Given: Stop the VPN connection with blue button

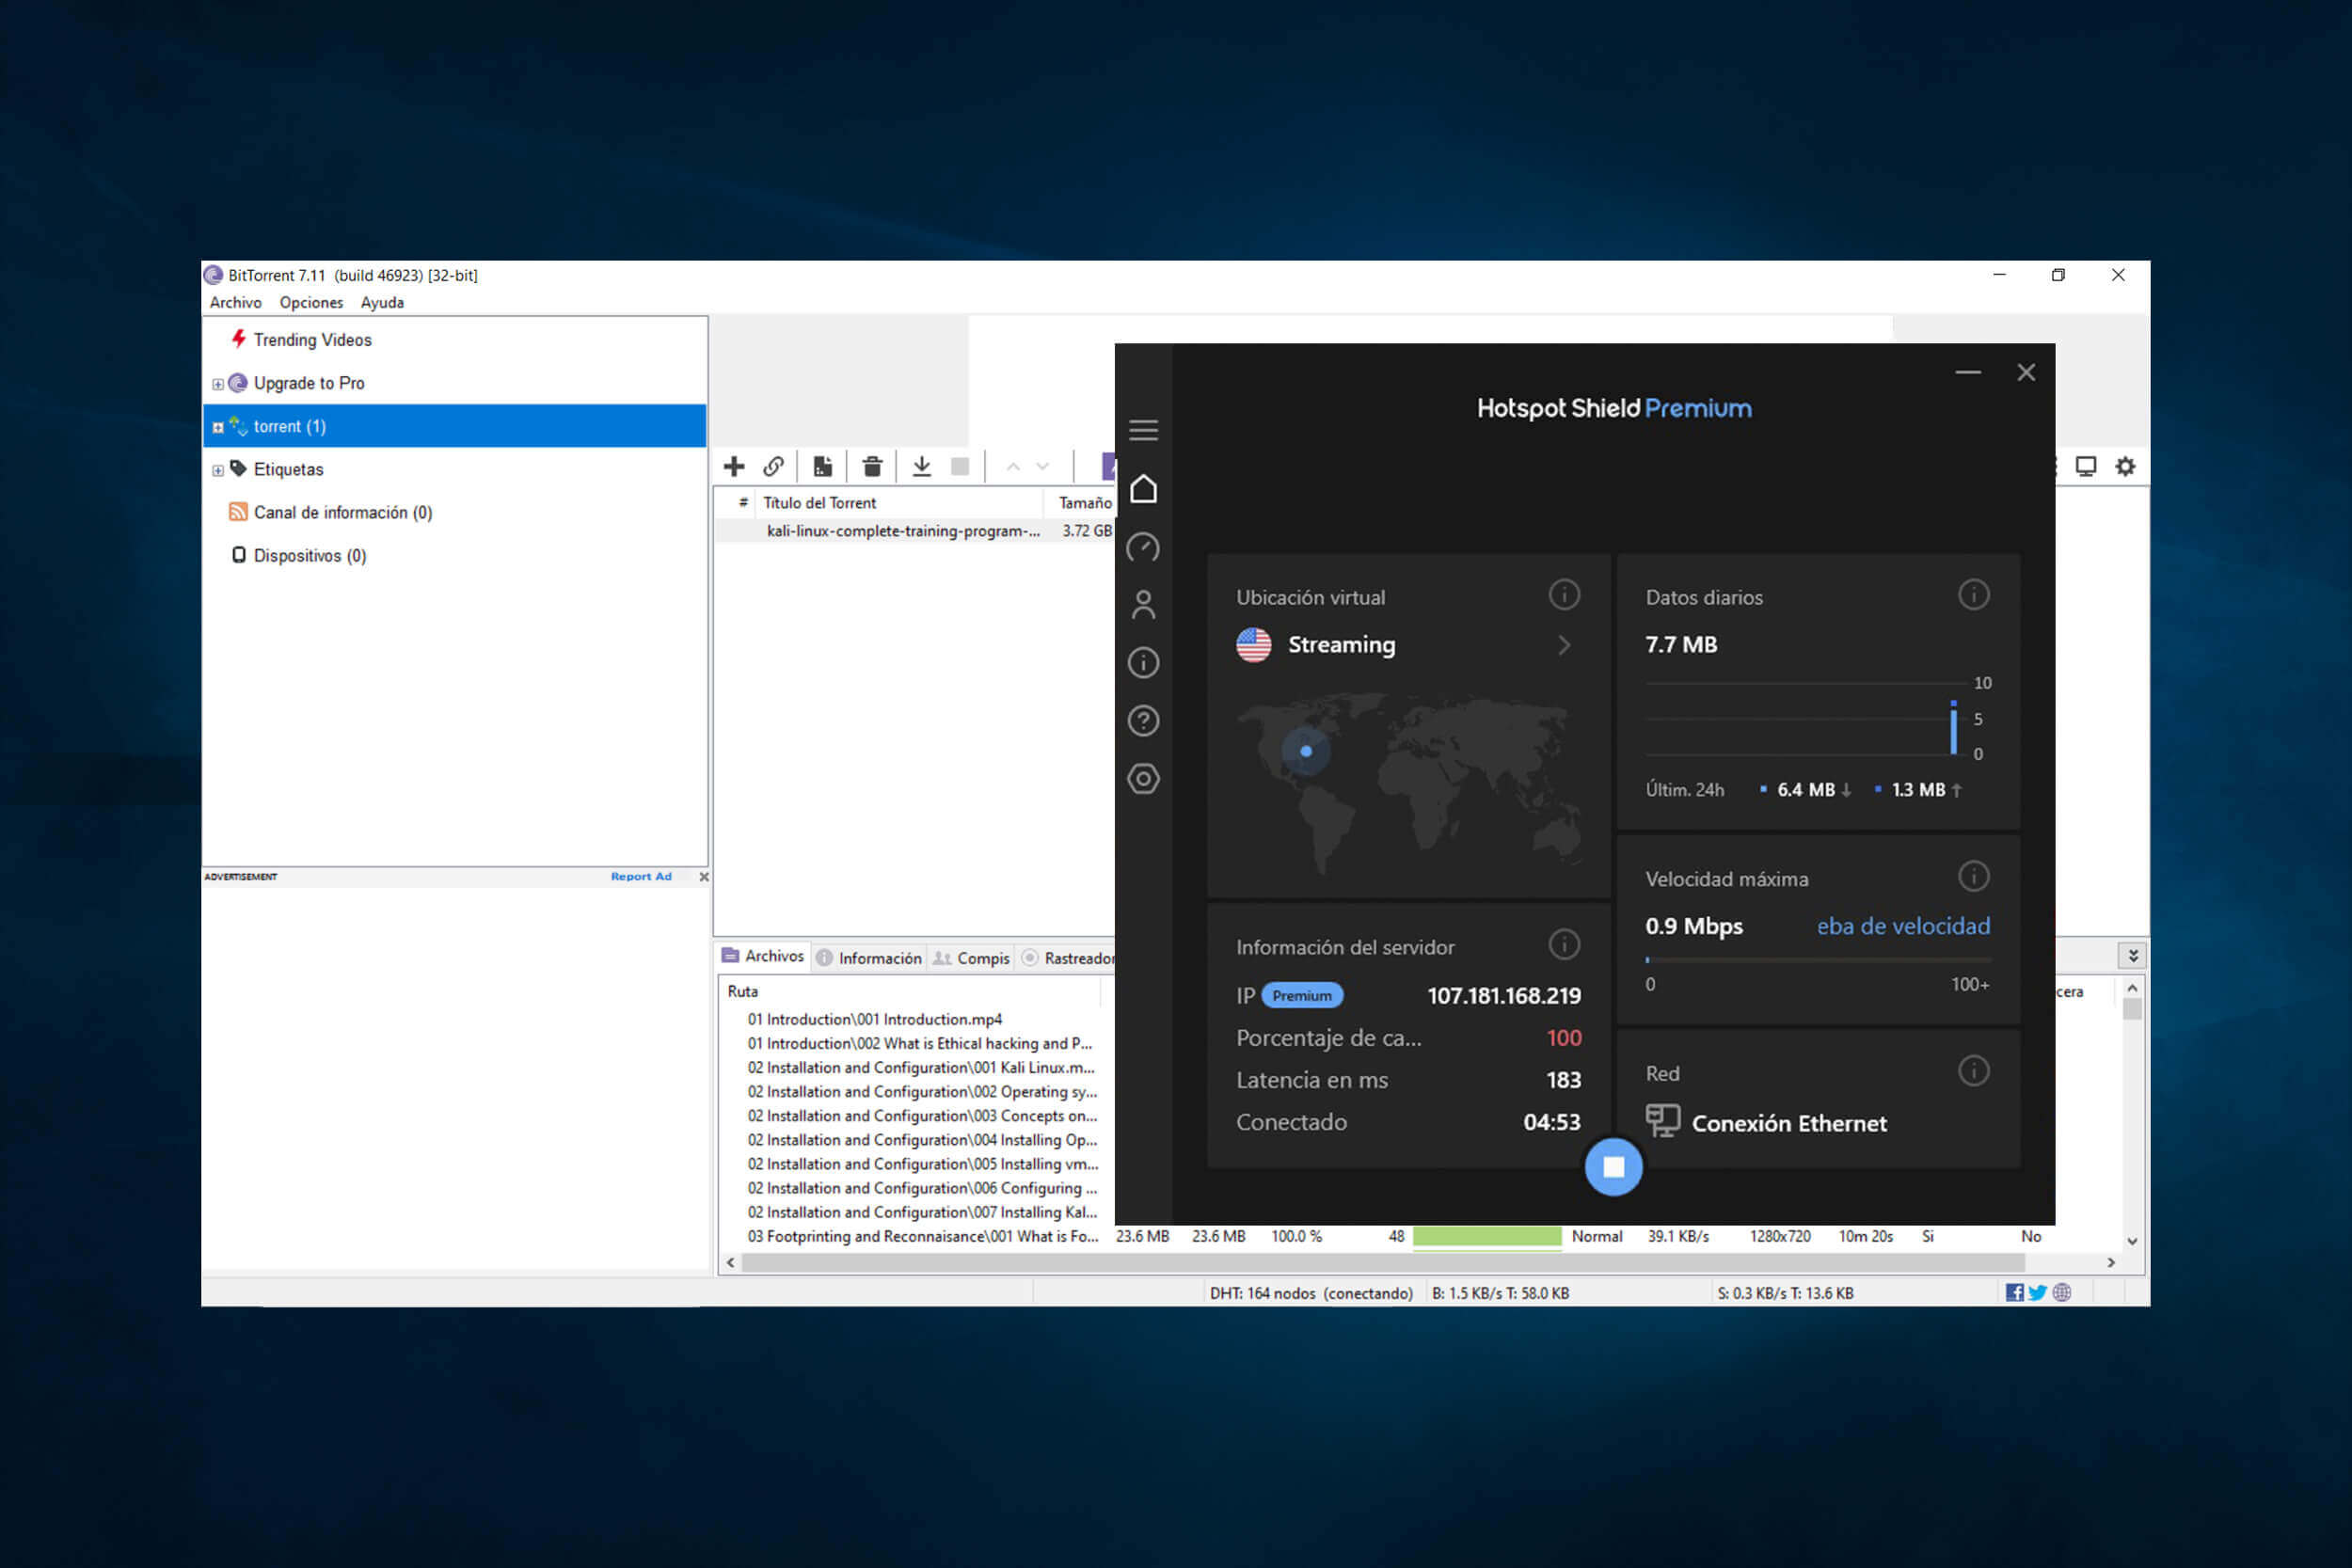Looking at the screenshot, I should point(1613,1166).
